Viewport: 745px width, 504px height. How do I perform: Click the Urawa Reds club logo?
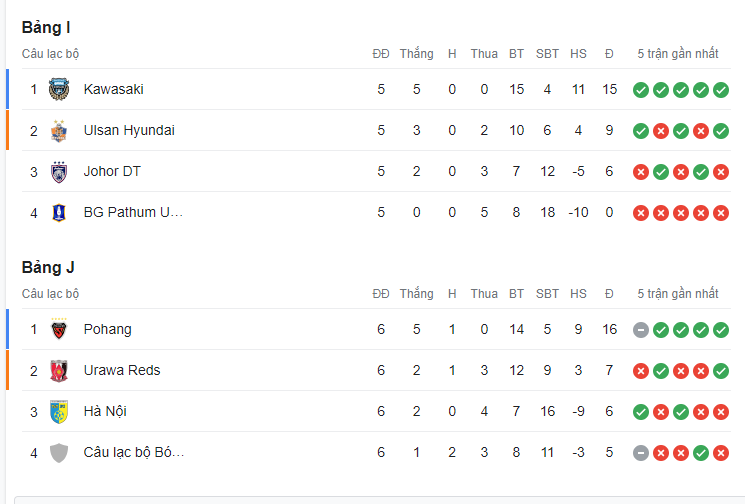tap(59, 371)
